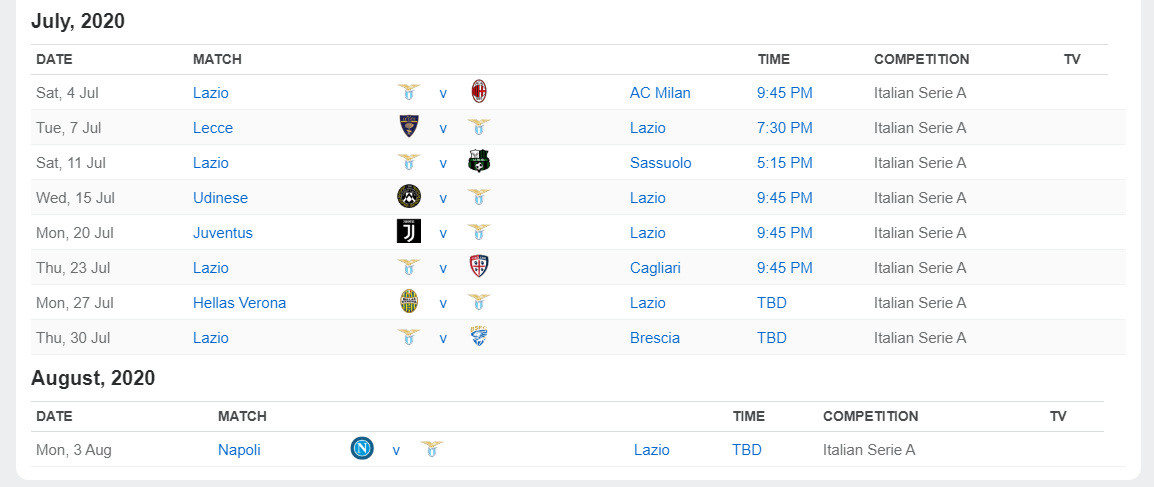Open the Napoli team link

[239, 450]
